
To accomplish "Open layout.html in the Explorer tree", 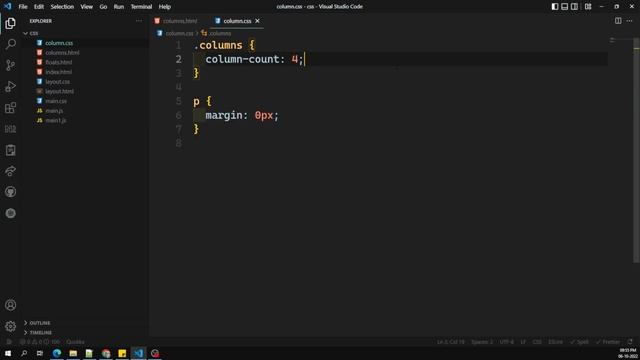I will pyautogui.click(x=60, y=91).
